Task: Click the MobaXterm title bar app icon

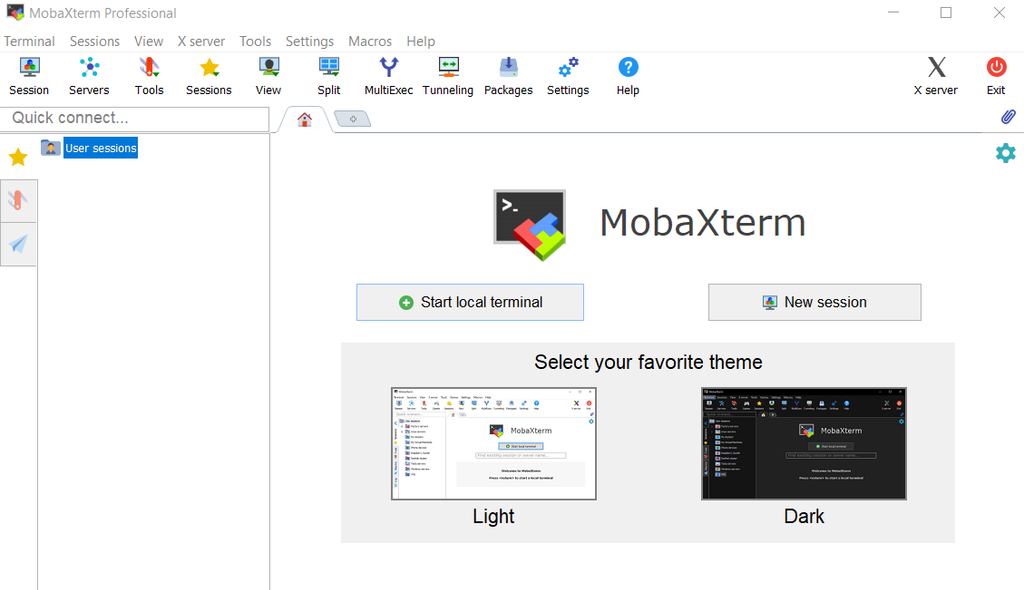Action: [15, 12]
